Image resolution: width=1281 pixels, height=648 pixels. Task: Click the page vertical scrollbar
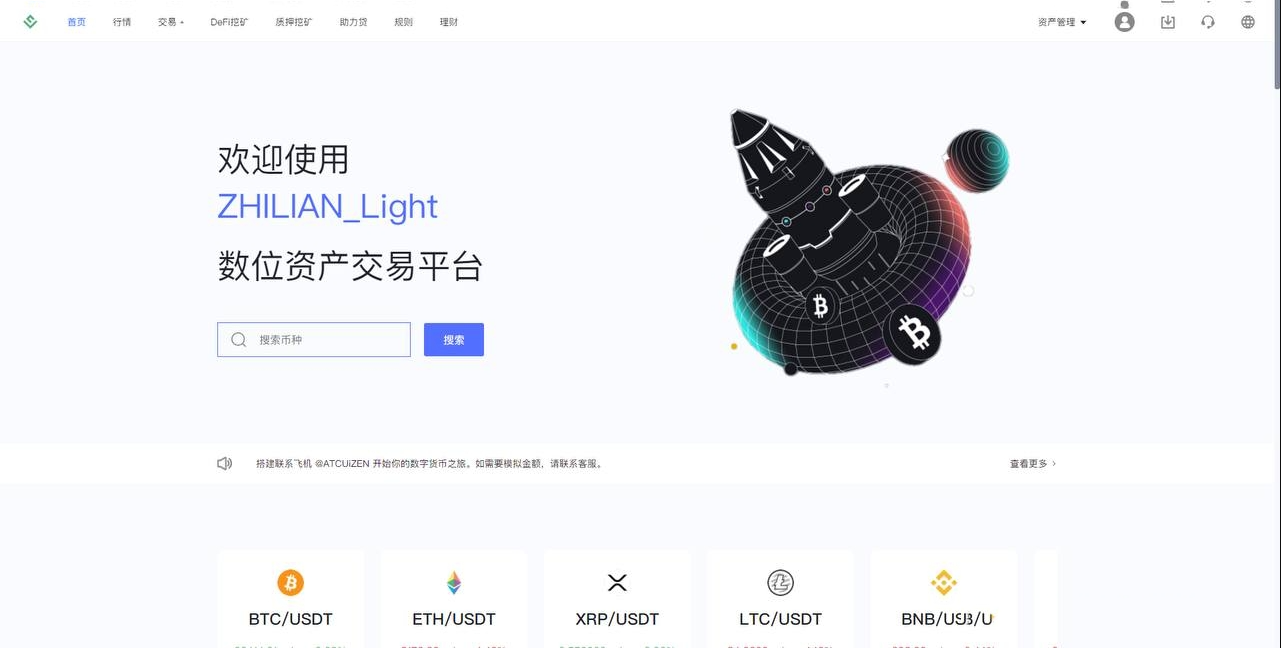point(1277,324)
